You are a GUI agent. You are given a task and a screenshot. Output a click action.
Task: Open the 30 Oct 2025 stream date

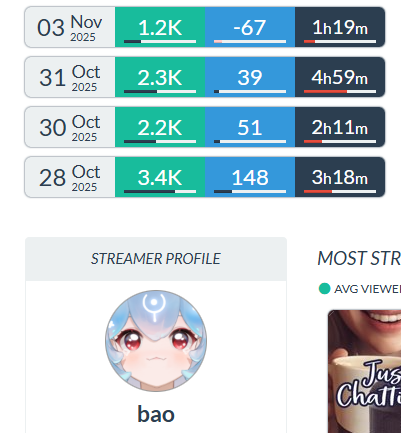point(70,127)
